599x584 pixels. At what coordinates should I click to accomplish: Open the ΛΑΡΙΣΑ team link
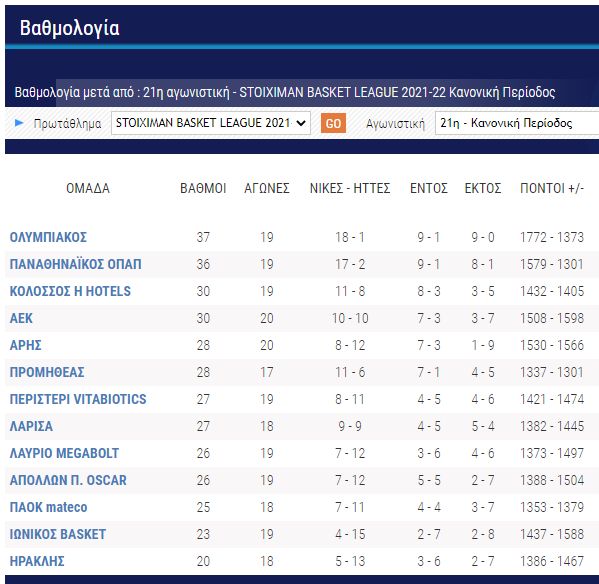coord(31,426)
